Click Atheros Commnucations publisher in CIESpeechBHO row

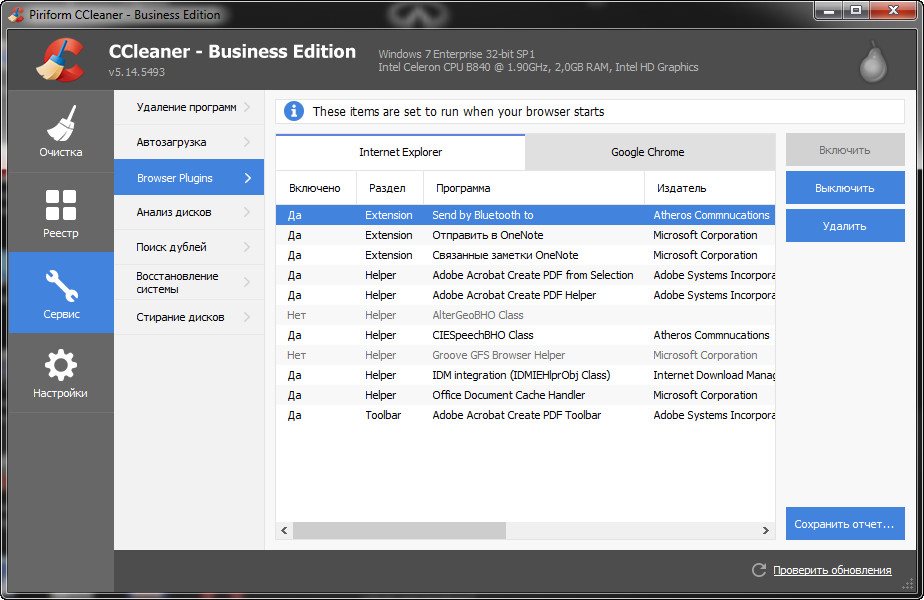pyautogui.click(x=711, y=335)
